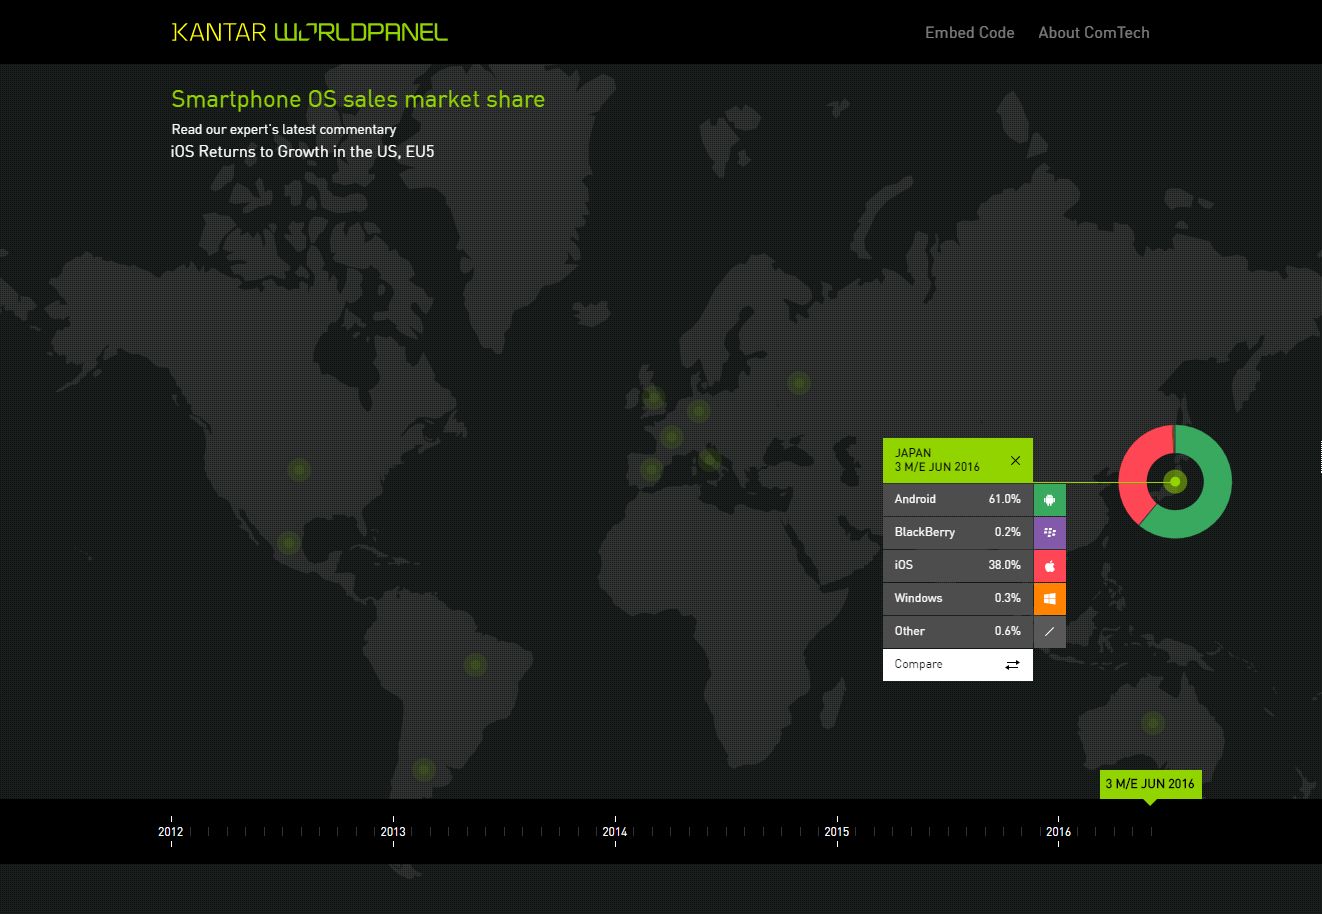Click the 3 M/E JUN 2016 timeline handle
This screenshot has height=914, width=1322.
click(1150, 785)
